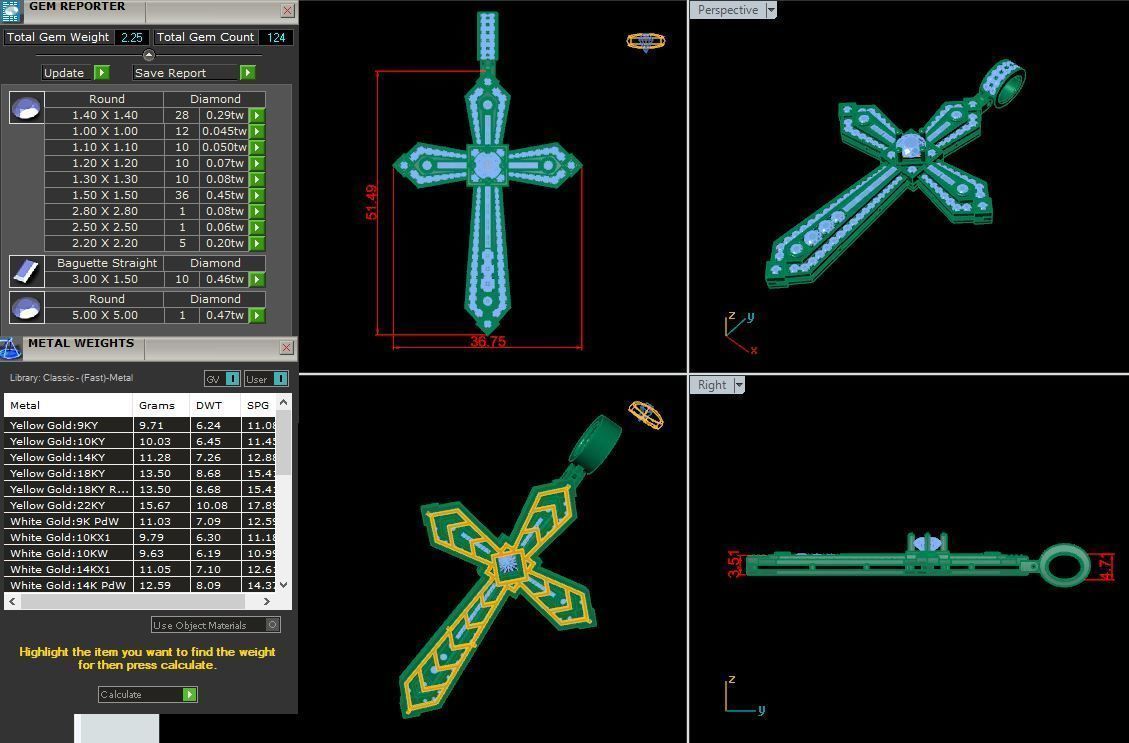The width and height of the screenshot is (1129, 743).
Task: Select the Yellow Gold:9KY row
Action: [x=140, y=425]
